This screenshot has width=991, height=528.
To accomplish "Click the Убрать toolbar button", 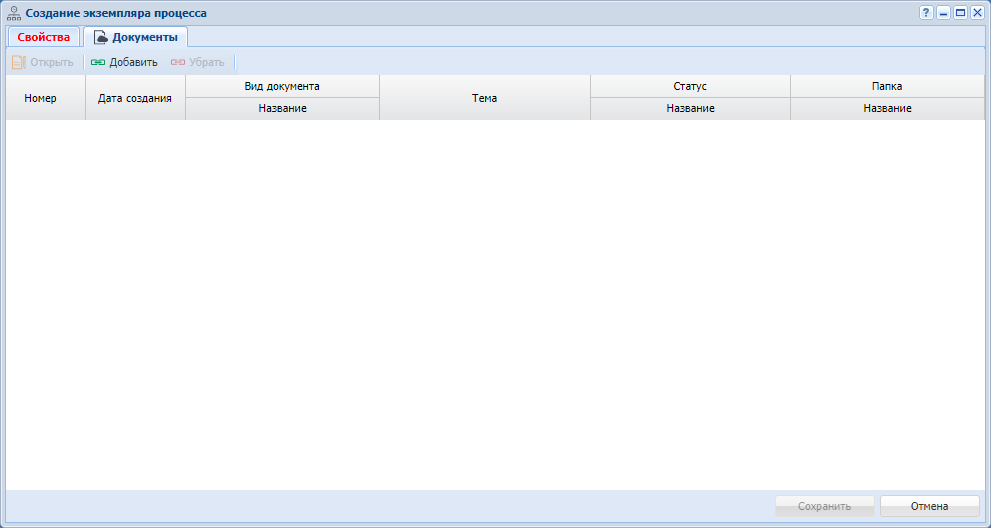I will (198, 63).
